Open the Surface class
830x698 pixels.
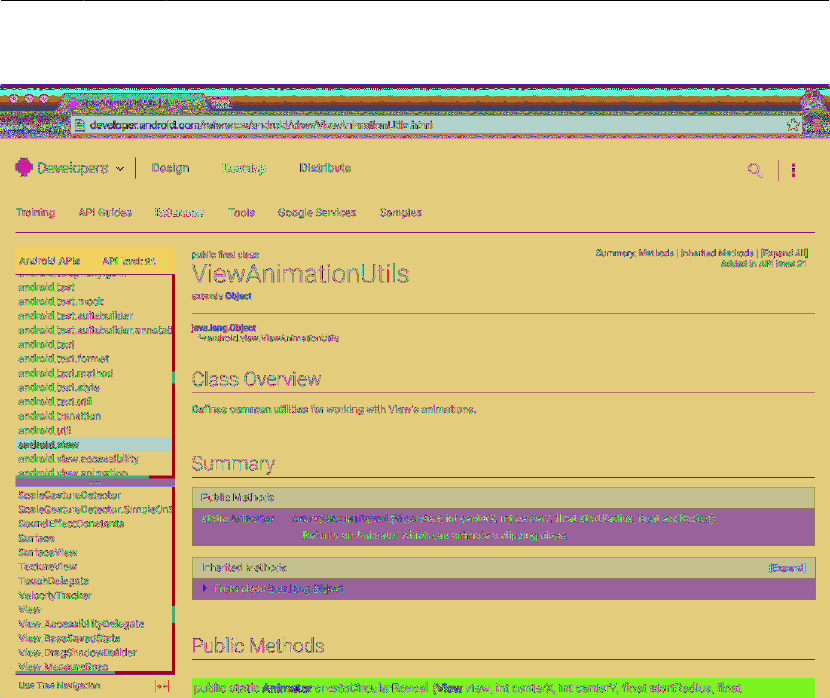pyautogui.click(x=37, y=538)
